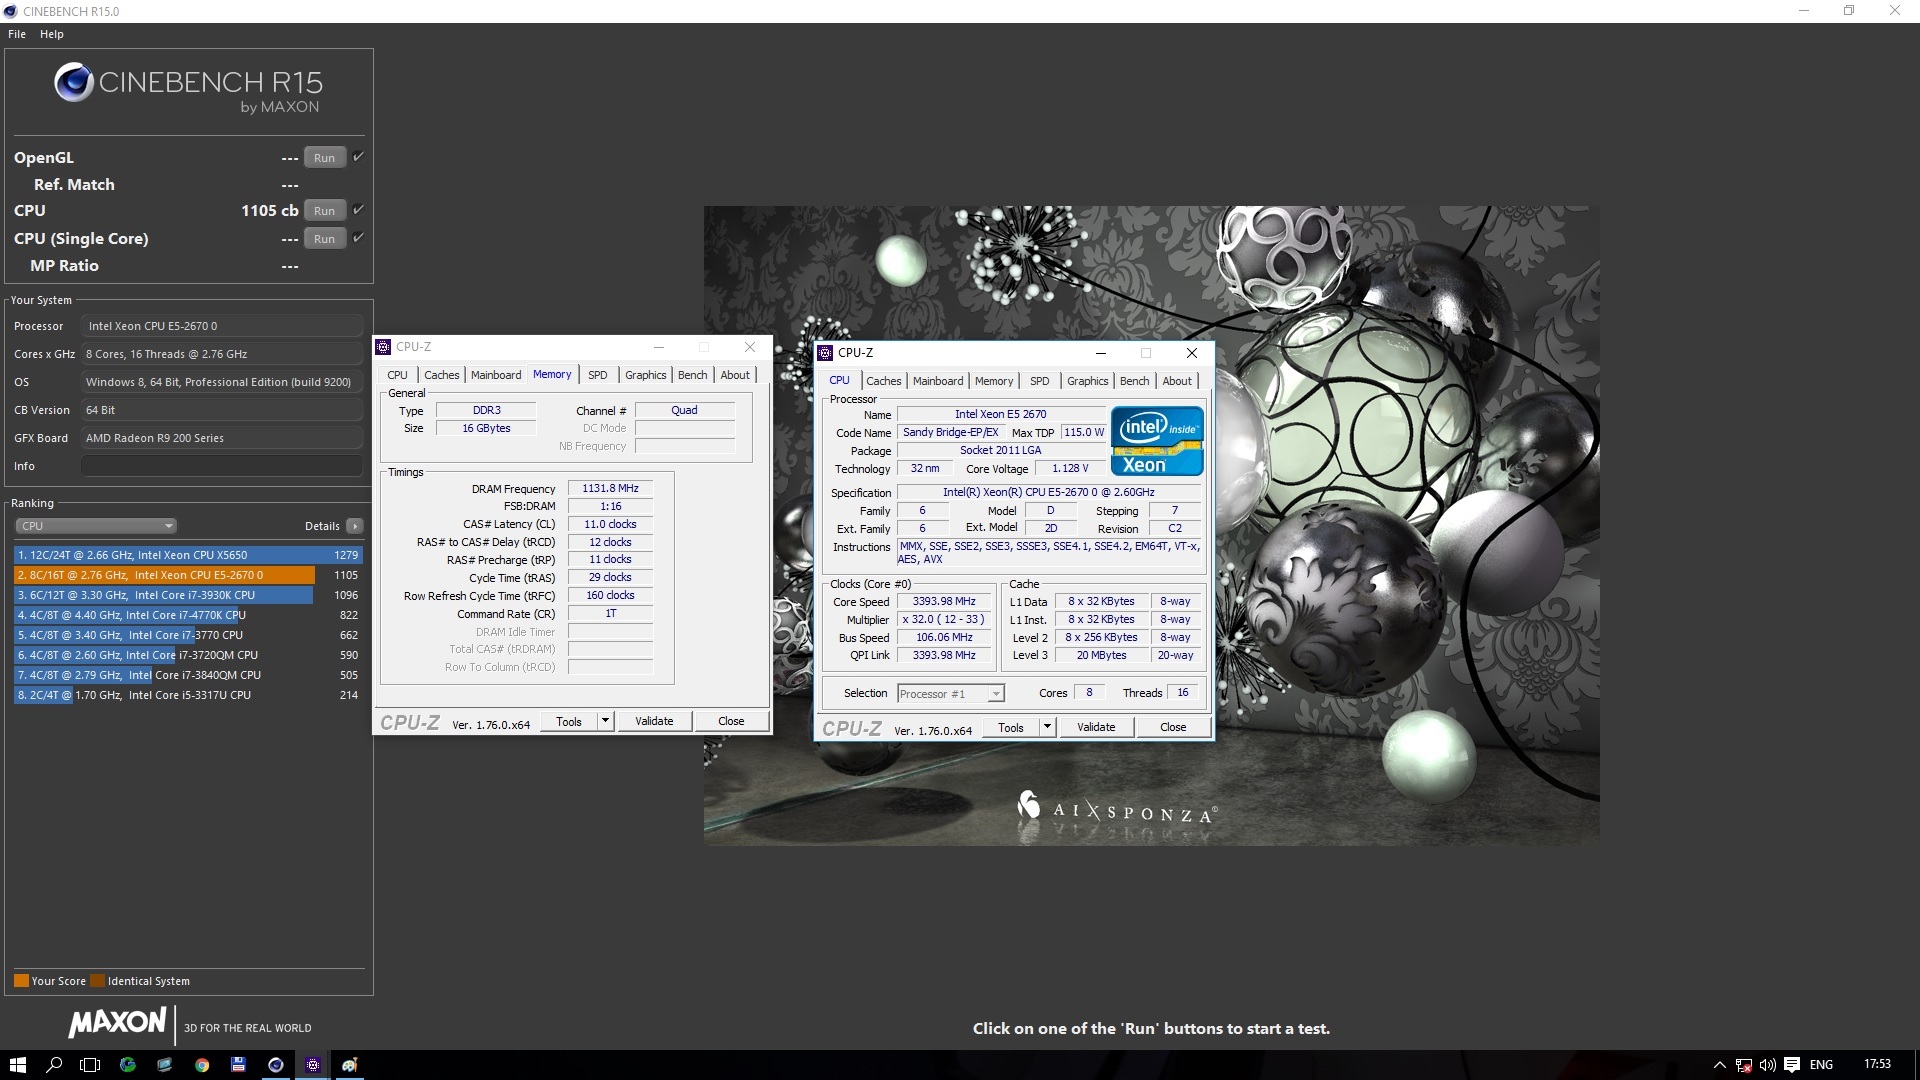
Task: Run the CPU (Single Core) benchmark
Action: tap(324, 239)
